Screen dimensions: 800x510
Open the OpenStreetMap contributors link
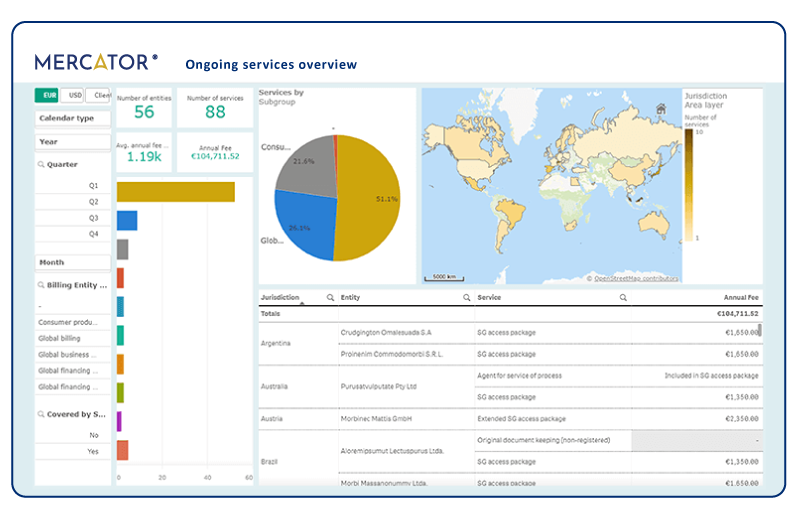click(636, 278)
